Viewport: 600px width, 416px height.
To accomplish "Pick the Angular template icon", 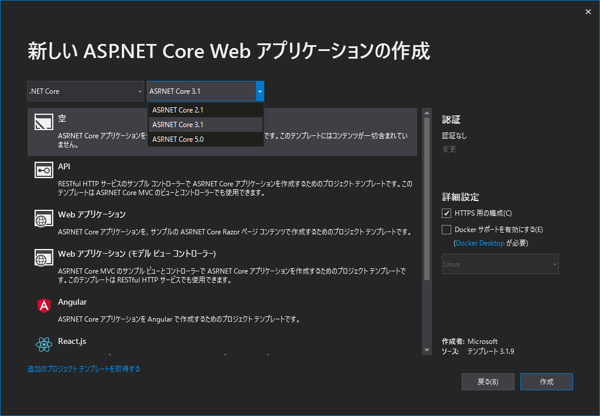I will point(44,306).
